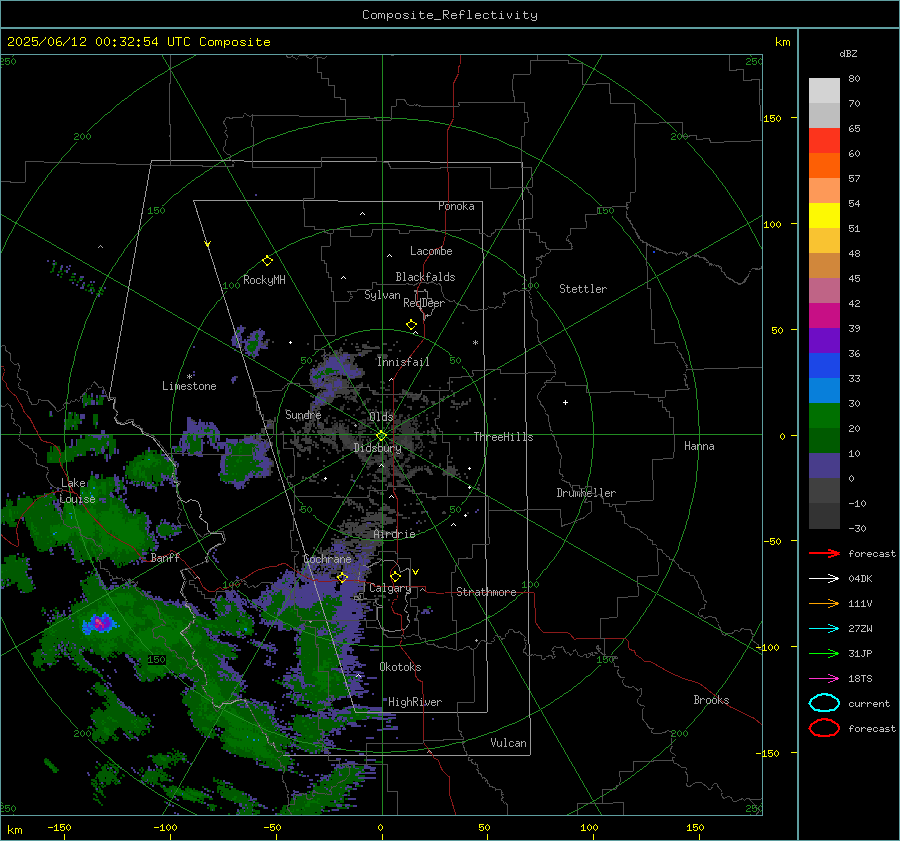900x841 pixels.
Task: Click the magenta 18TS arrow in legend
Action: [x=824, y=679]
